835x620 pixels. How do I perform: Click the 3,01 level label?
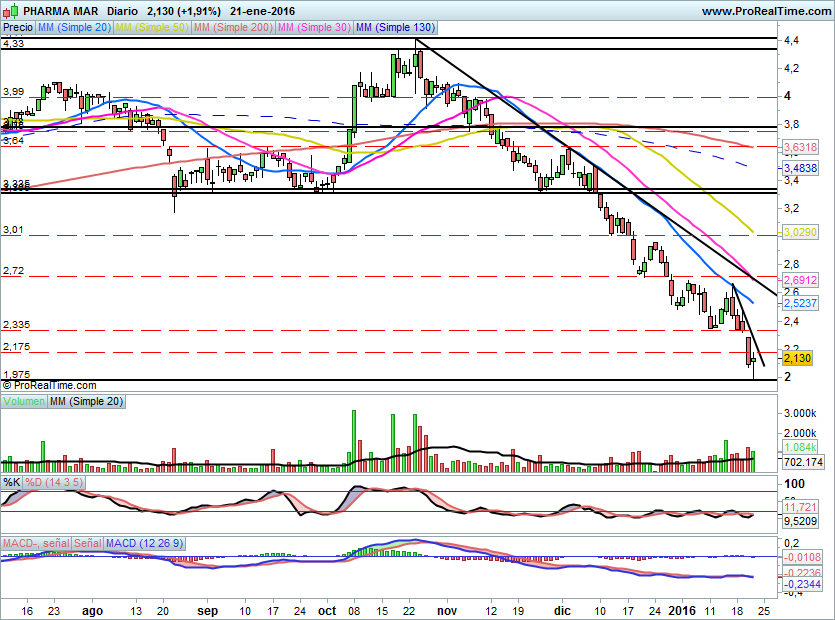tap(13, 230)
